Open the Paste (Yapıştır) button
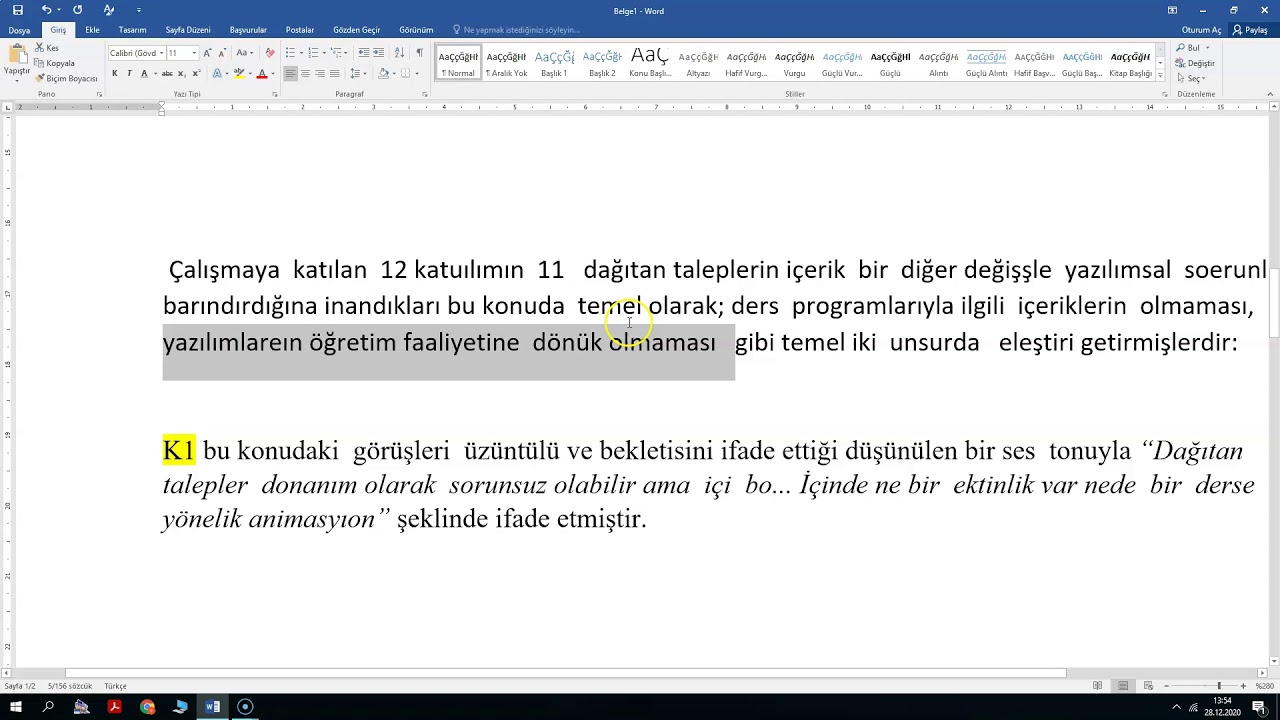This screenshot has height=720, width=1280. 16,62
